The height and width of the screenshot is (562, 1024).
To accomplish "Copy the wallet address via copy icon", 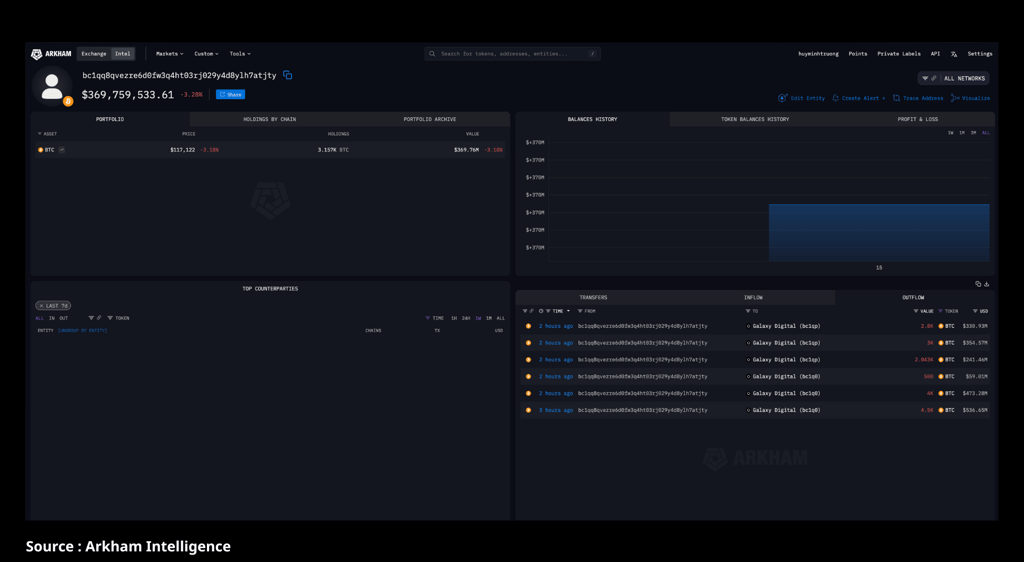I will [287, 75].
